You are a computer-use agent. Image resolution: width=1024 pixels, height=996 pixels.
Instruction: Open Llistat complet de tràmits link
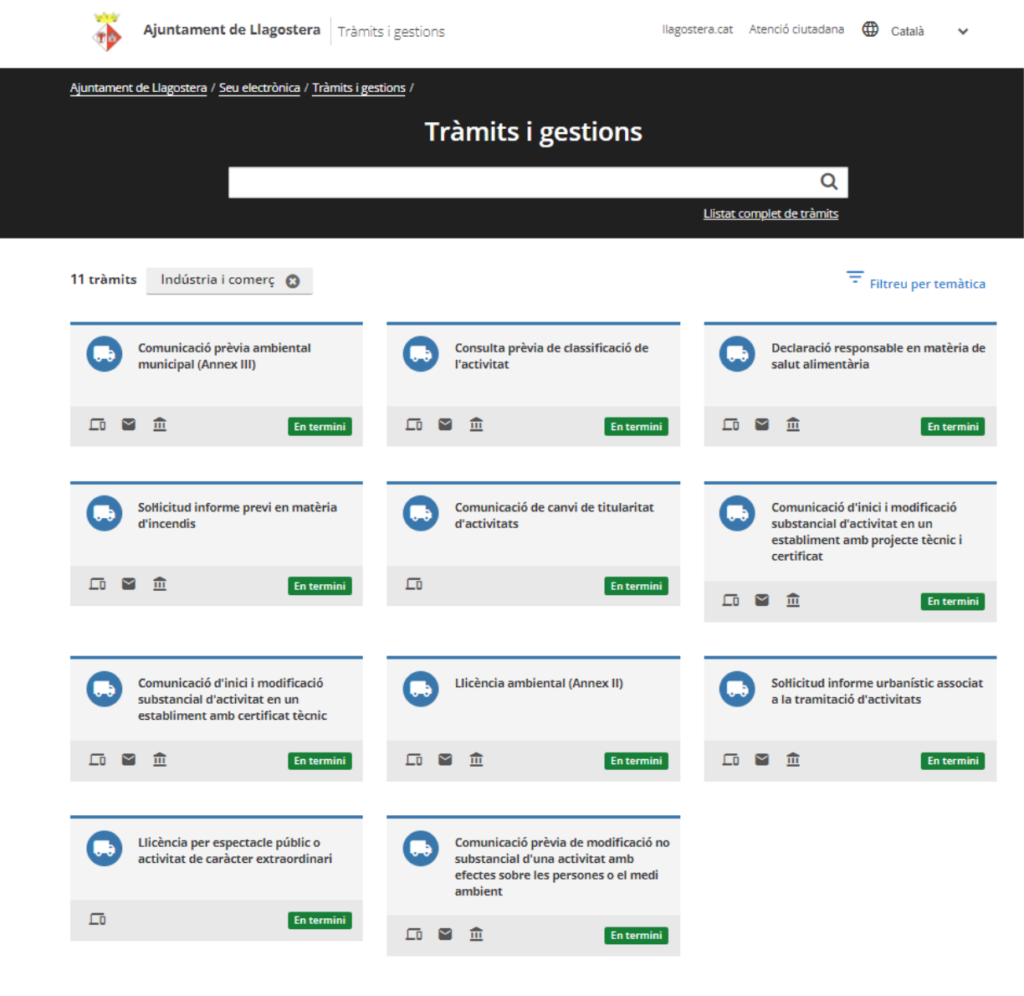pyautogui.click(x=770, y=214)
